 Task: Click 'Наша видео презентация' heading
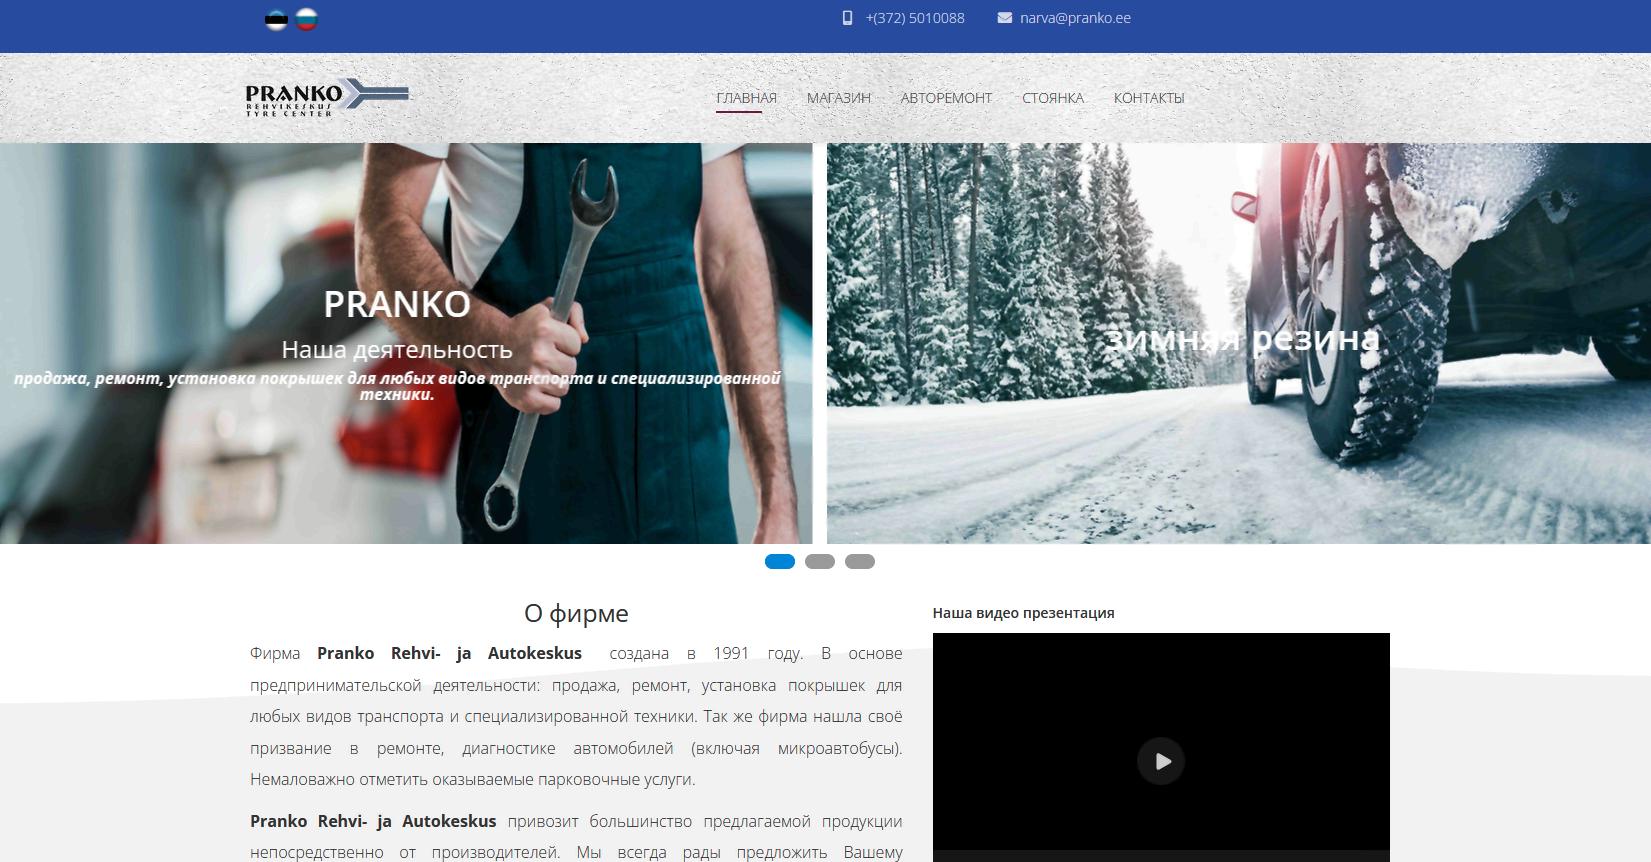[1023, 613]
